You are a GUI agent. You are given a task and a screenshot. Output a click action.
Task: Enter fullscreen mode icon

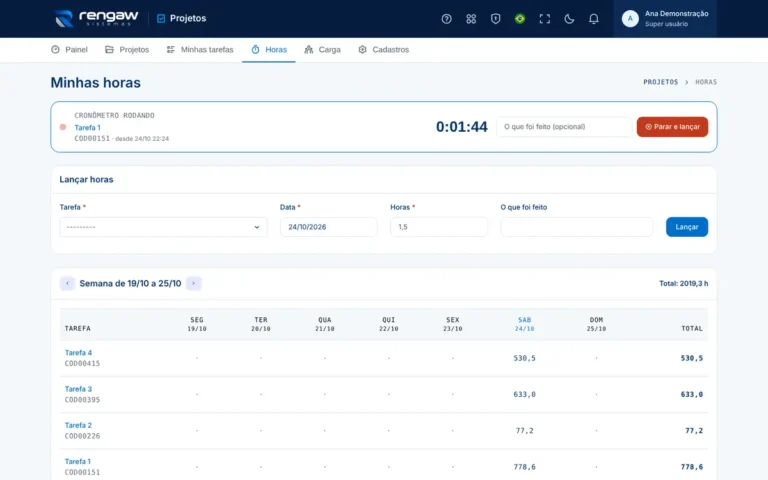[x=544, y=19]
